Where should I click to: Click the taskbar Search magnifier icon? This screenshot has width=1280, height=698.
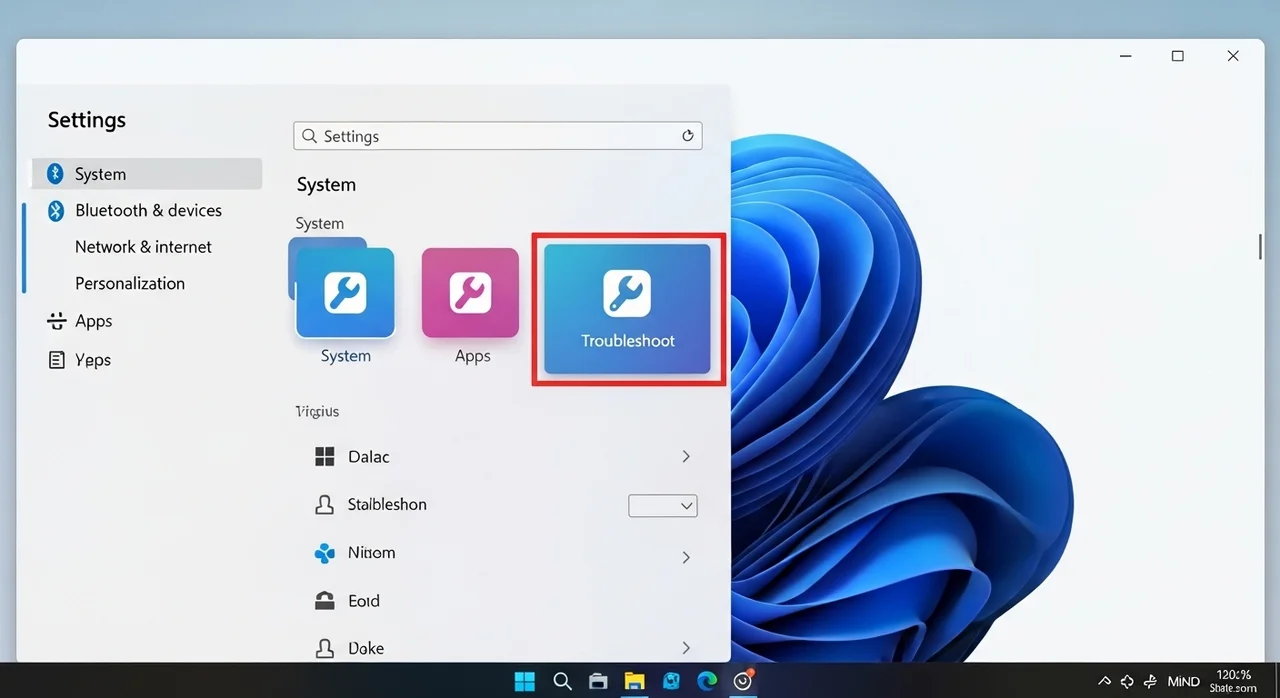point(562,681)
